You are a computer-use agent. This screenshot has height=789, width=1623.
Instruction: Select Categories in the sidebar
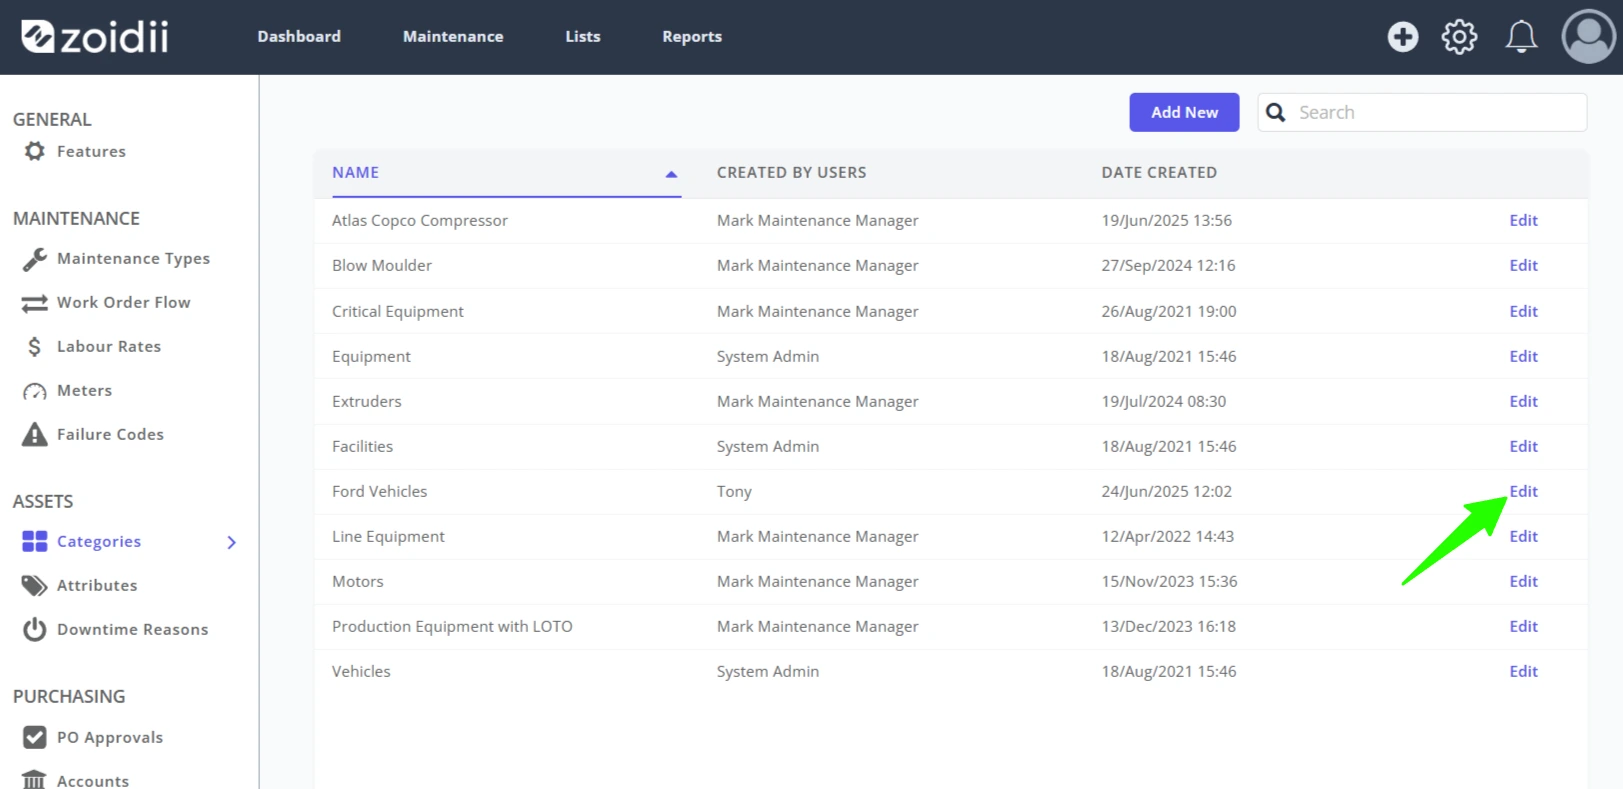(99, 541)
